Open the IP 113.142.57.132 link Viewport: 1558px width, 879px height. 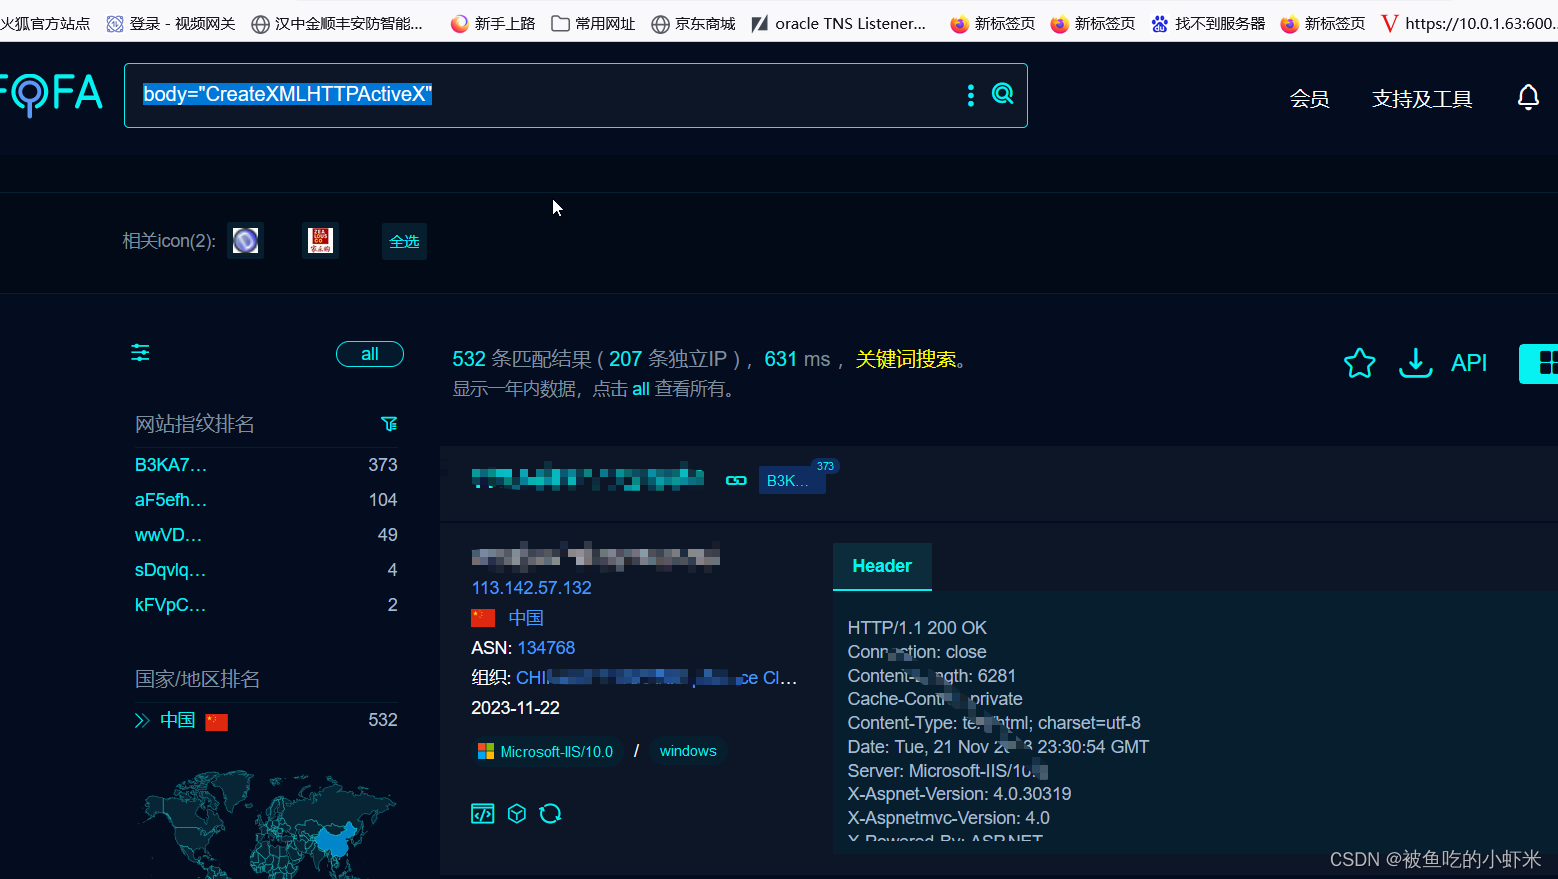(531, 588)
